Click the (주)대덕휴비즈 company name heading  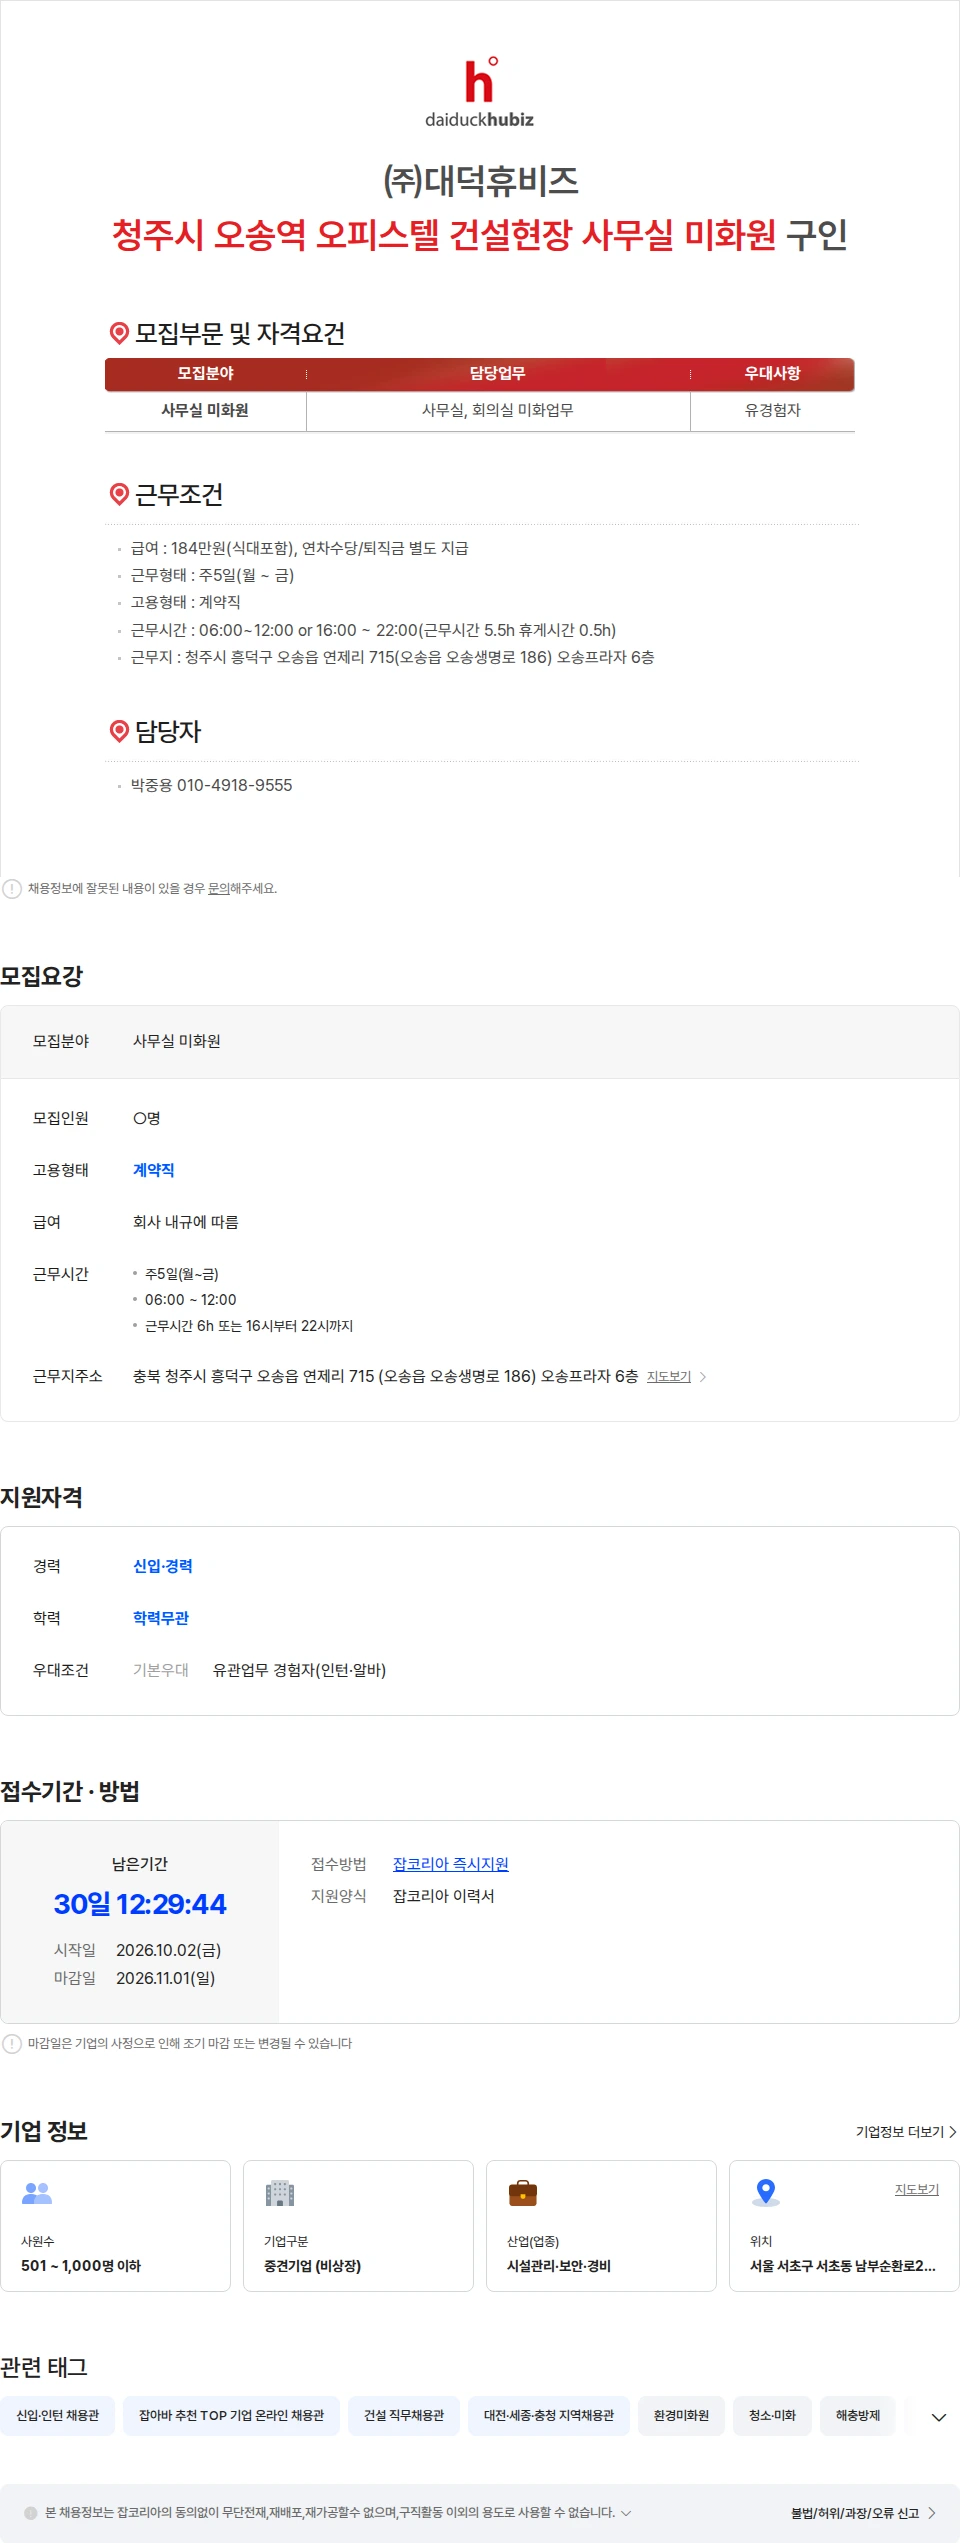click(480, 182)
